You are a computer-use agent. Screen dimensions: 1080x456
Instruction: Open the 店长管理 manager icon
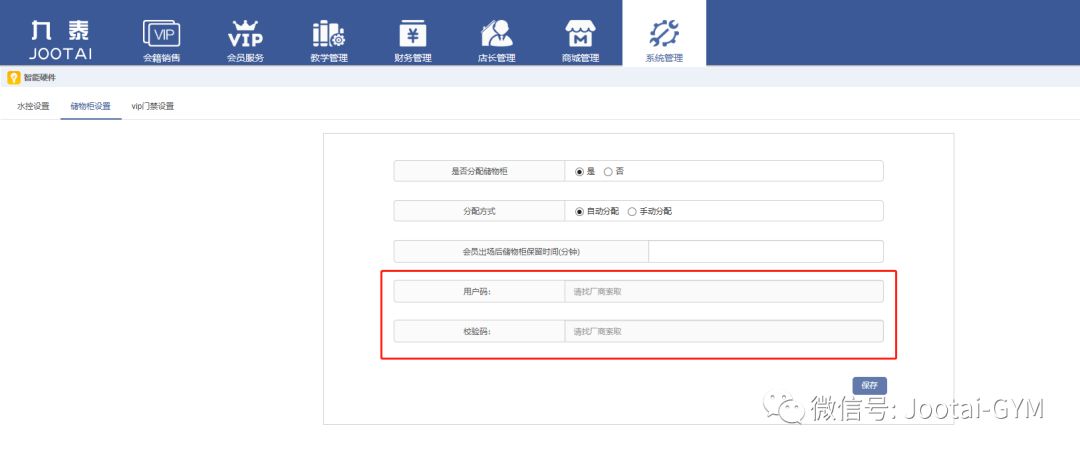click(x=497, y=33)
